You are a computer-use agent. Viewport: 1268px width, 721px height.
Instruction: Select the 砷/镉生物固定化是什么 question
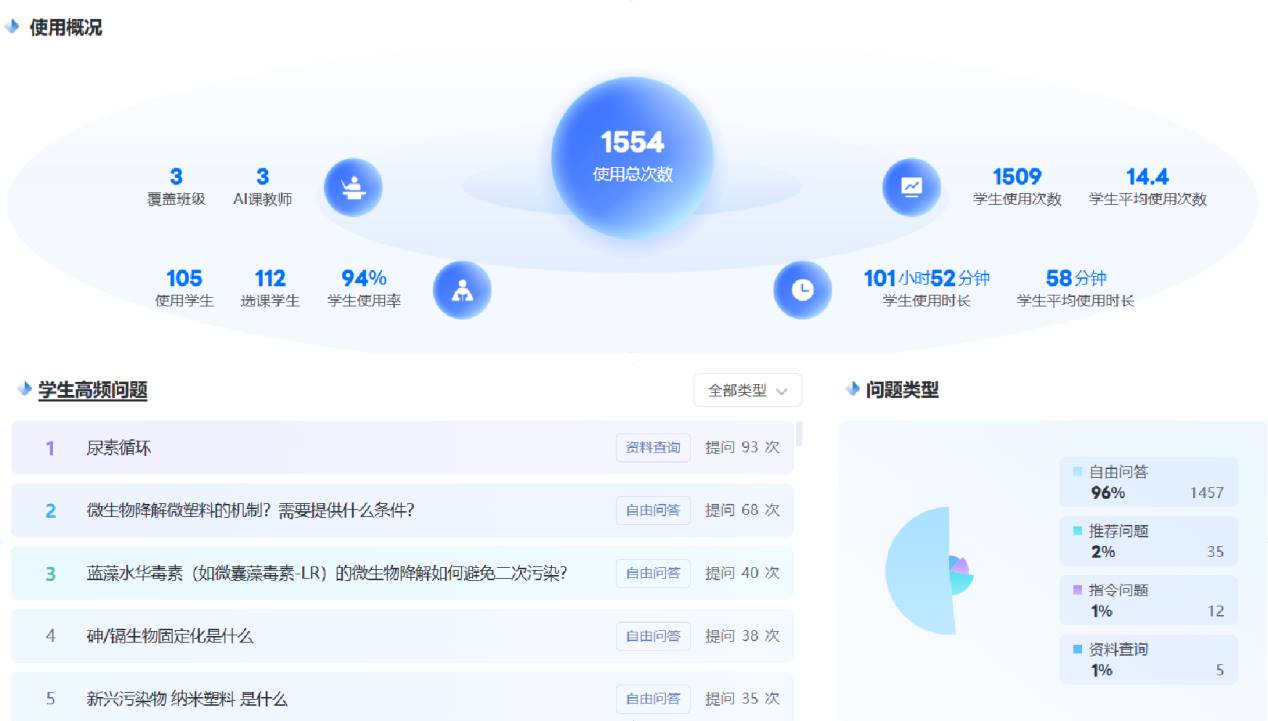tap(170, 636)
